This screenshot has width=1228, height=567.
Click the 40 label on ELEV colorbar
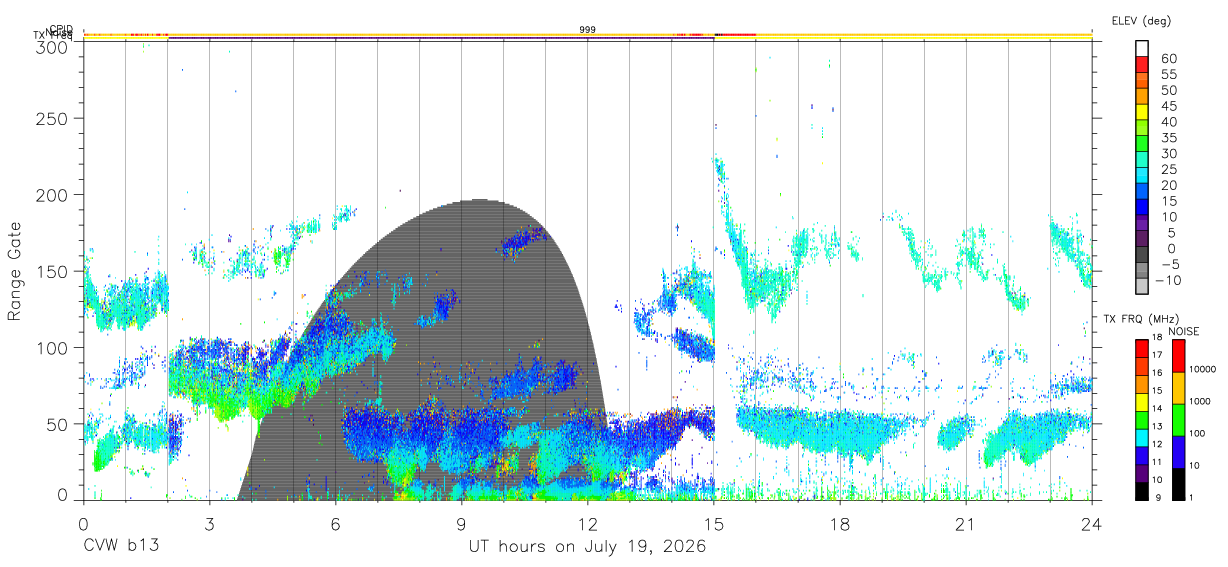1168,122
